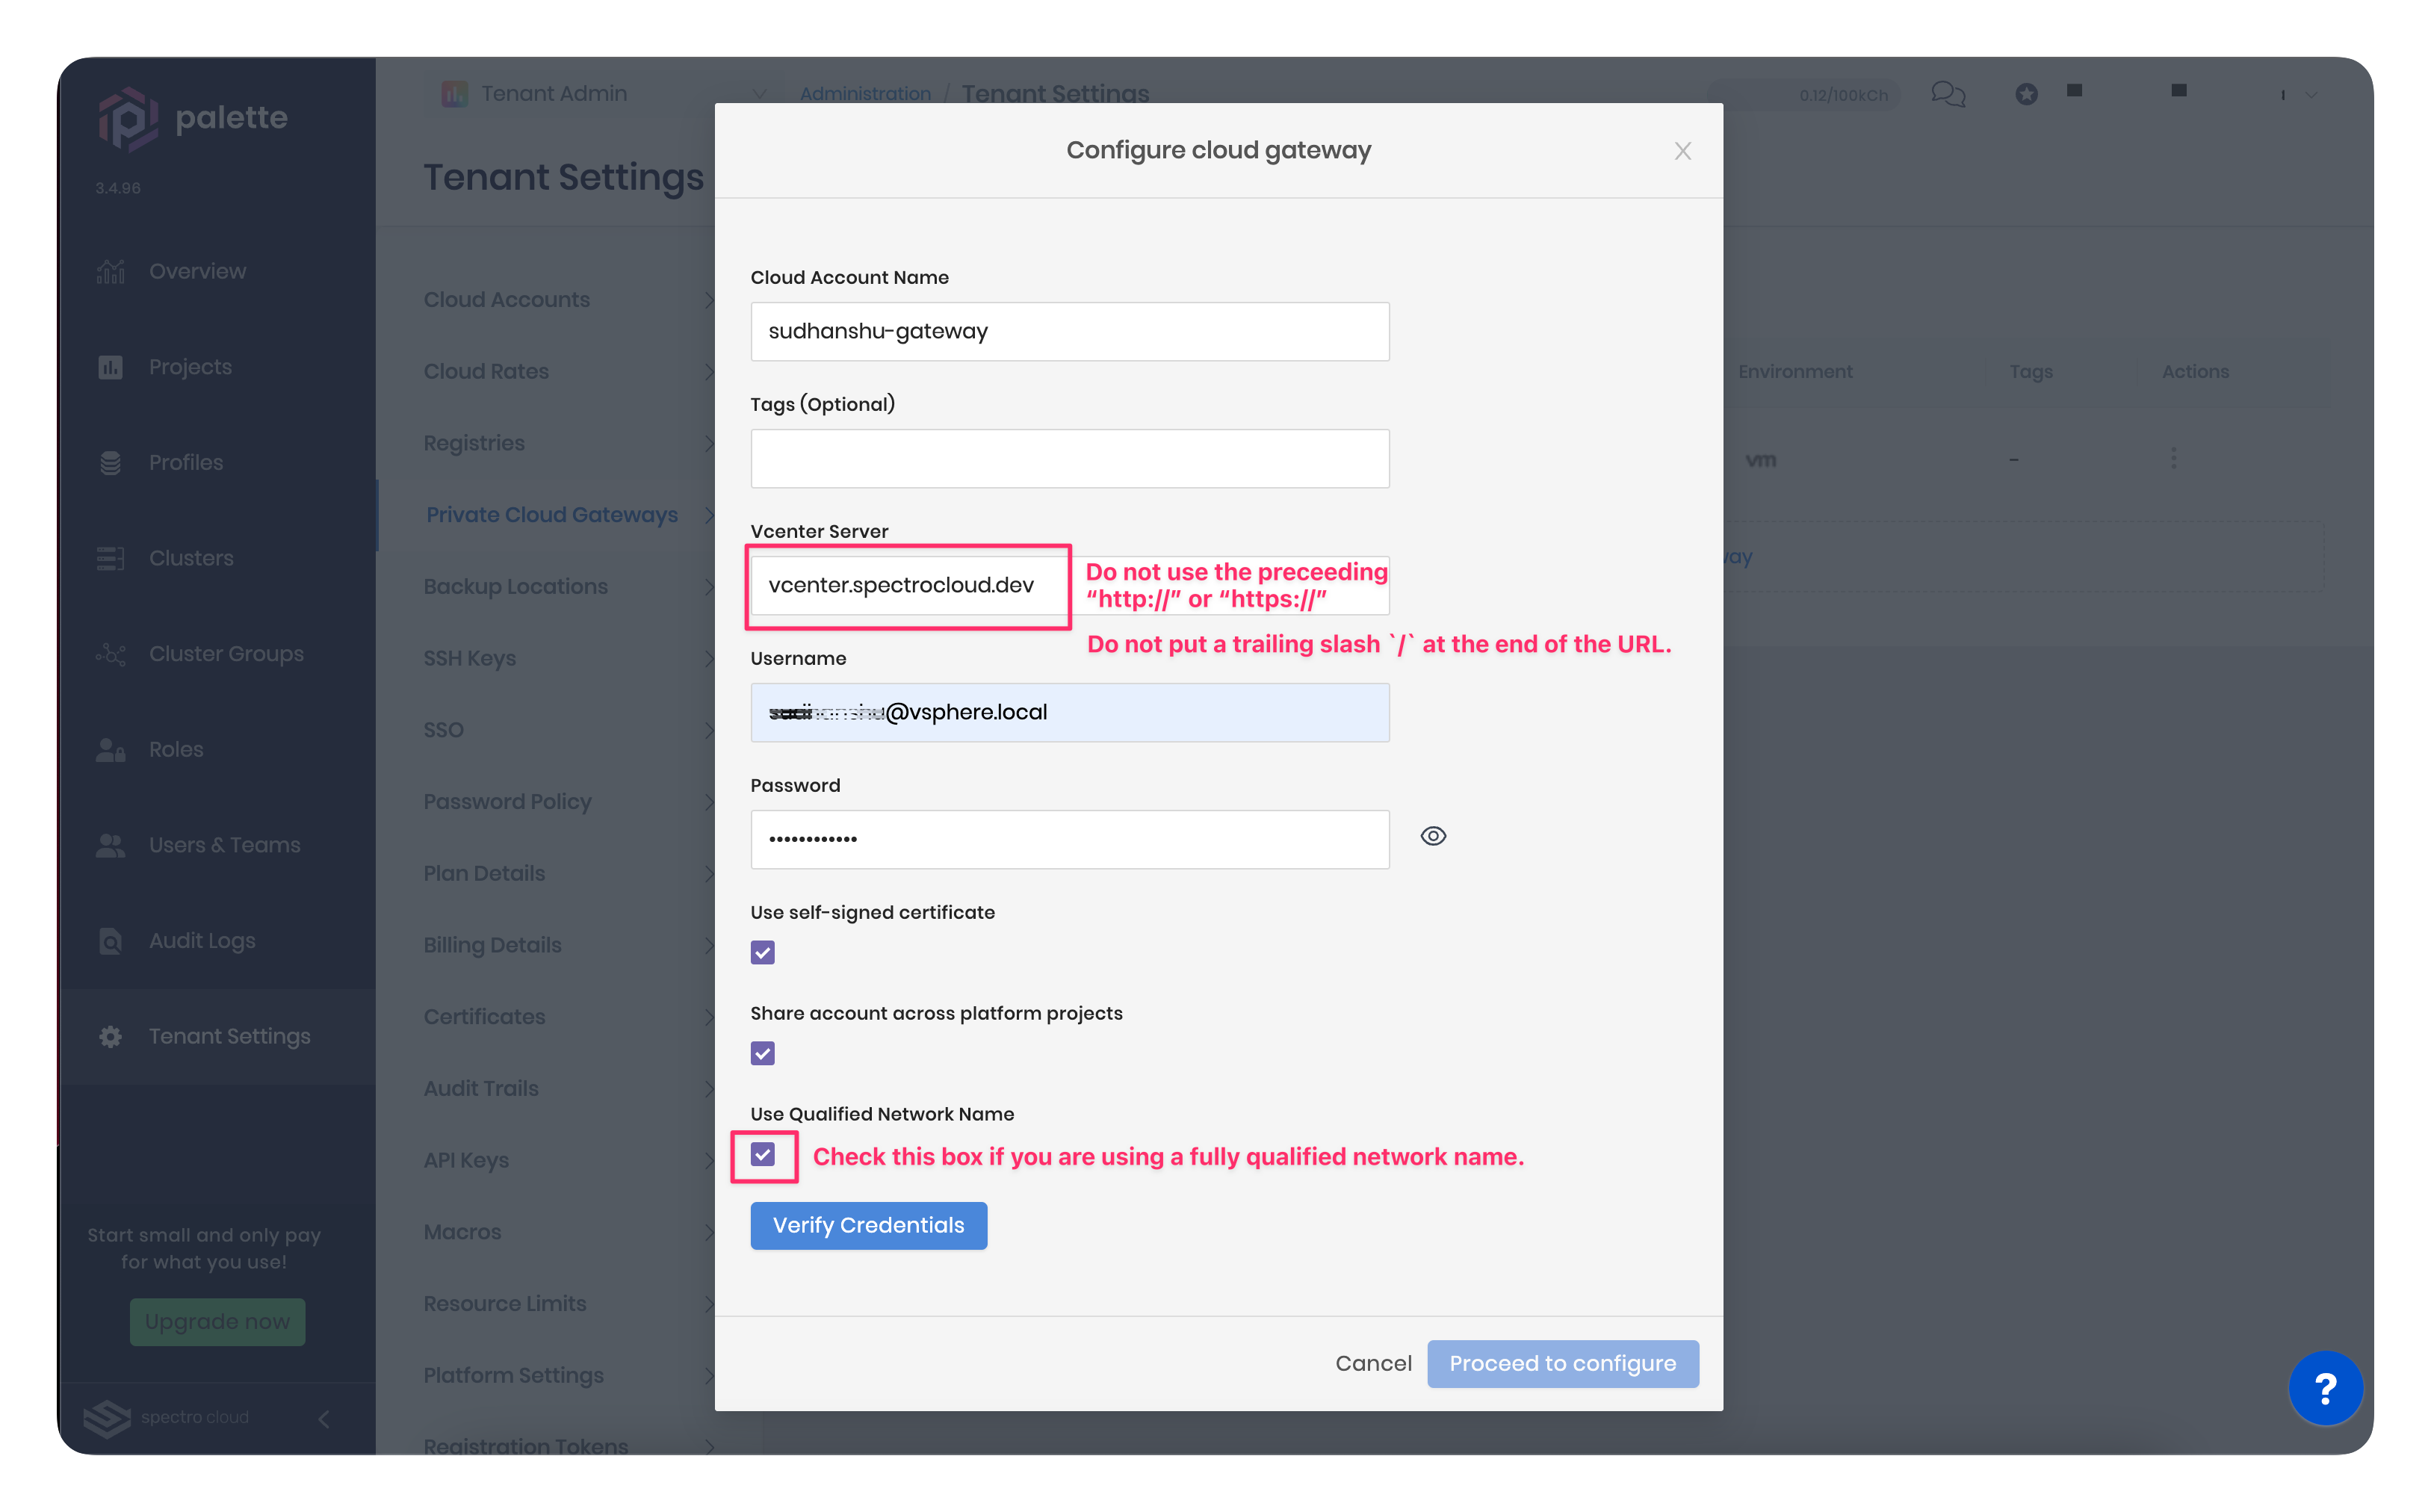This screenshot has width=2431, height=1512.
Task: Open the three-dot actions menu in gateway row
Action: tap(2173, 458)
